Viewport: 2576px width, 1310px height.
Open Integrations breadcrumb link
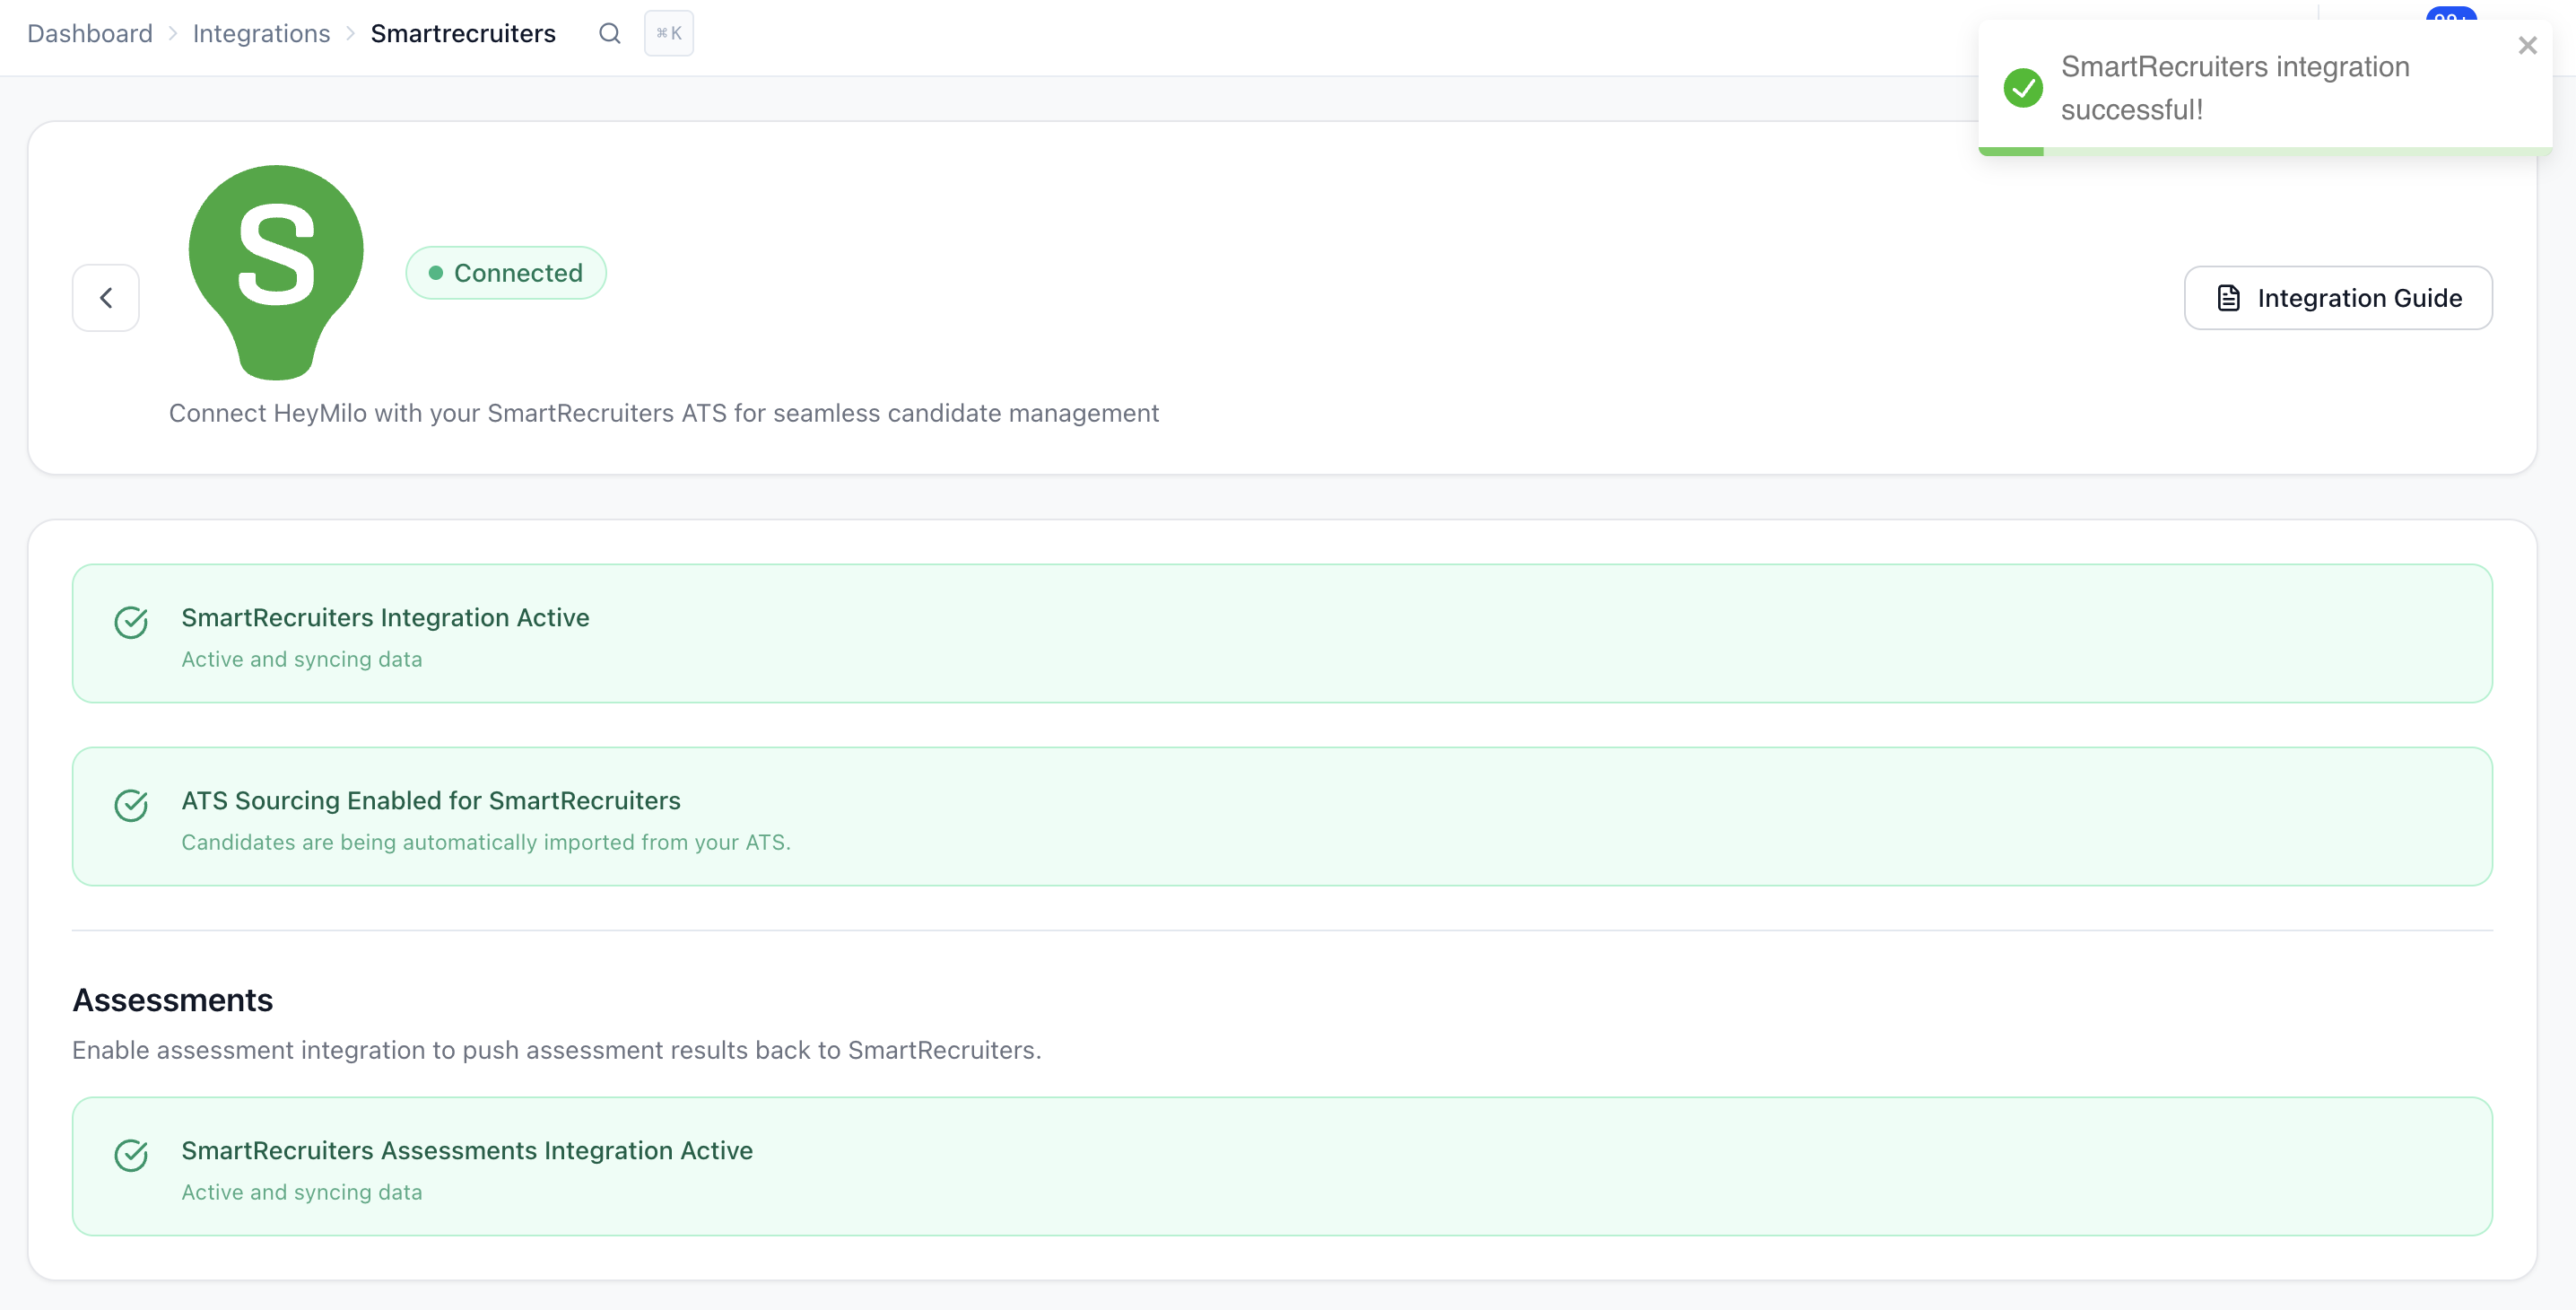(x=261, y=33)
